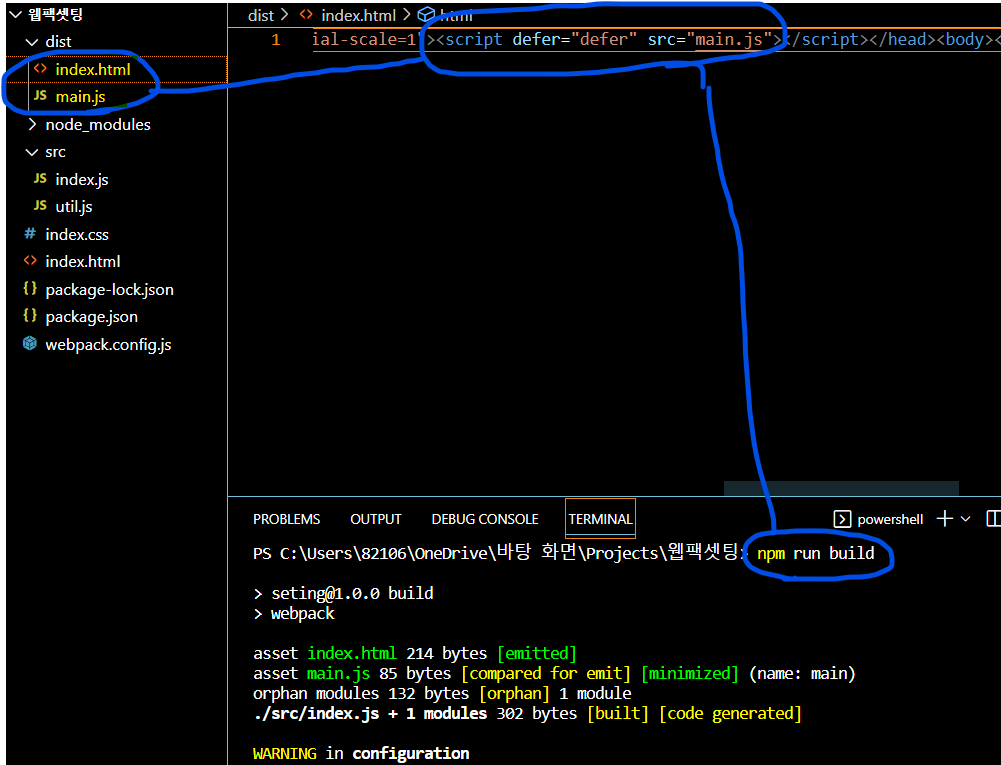Open index.css file
Screen dimensions: 1001x765
(77, 234)
